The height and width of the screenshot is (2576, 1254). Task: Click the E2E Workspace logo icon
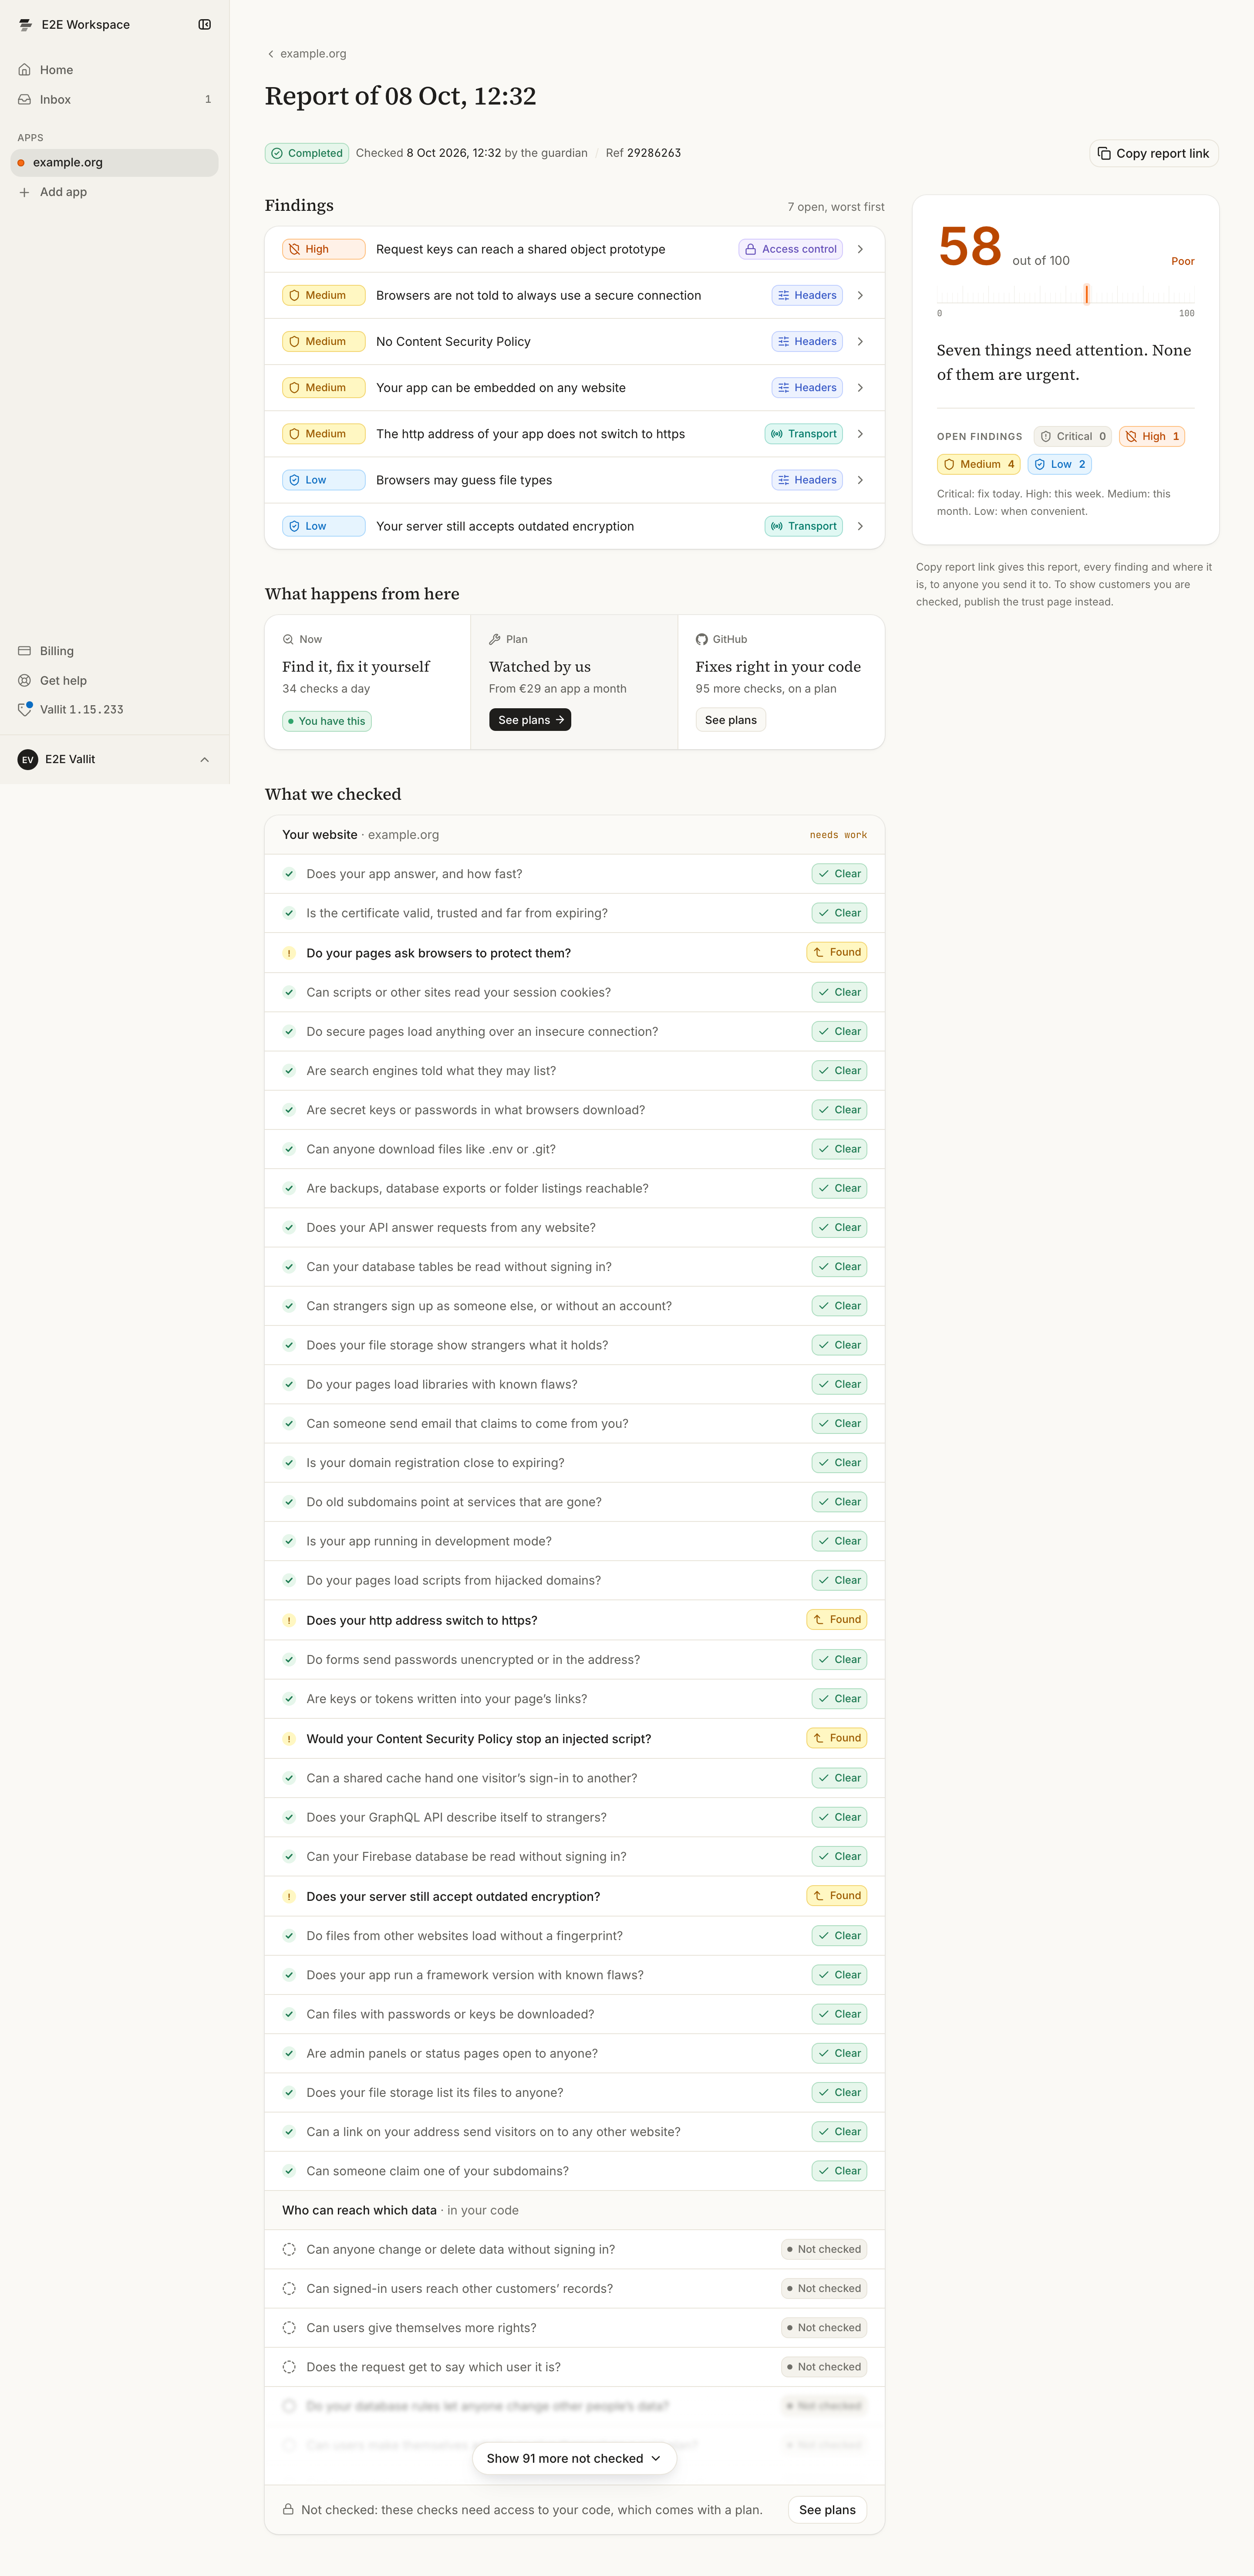tap(25, 25)
